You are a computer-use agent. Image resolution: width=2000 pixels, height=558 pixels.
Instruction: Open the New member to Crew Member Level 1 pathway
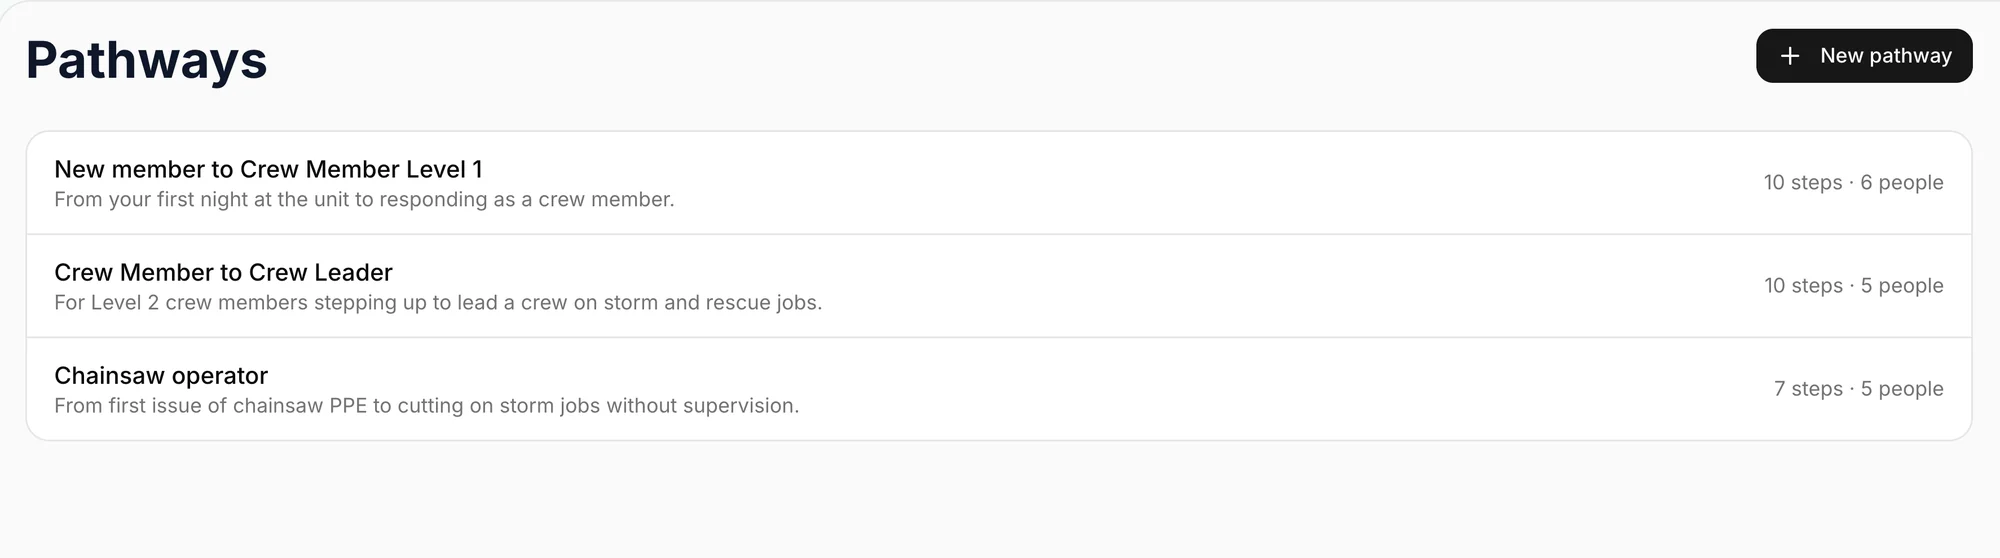[999, 183]
